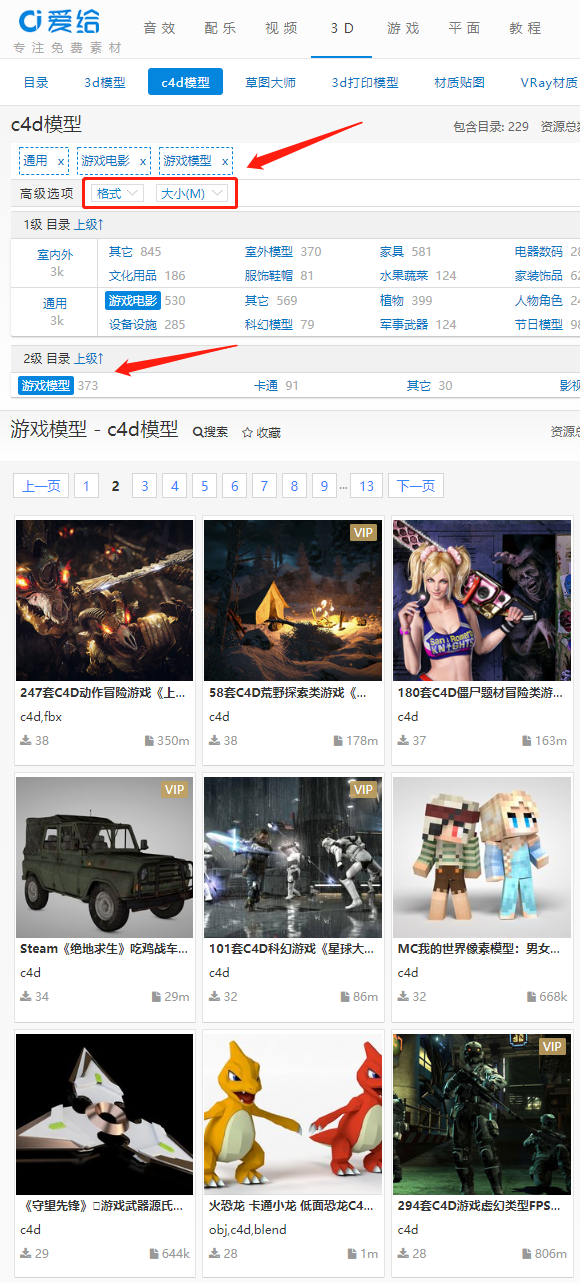580x1283 pixels.
Task: Open the 格式 dropdown
Action: coord(118,193)
